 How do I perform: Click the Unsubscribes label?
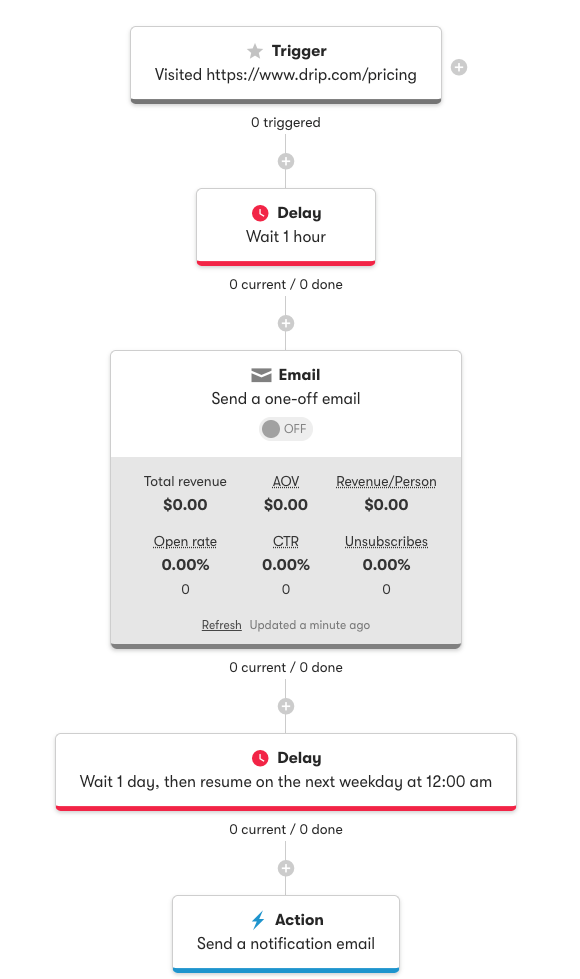pyautogui.click(x=386, y=541)
